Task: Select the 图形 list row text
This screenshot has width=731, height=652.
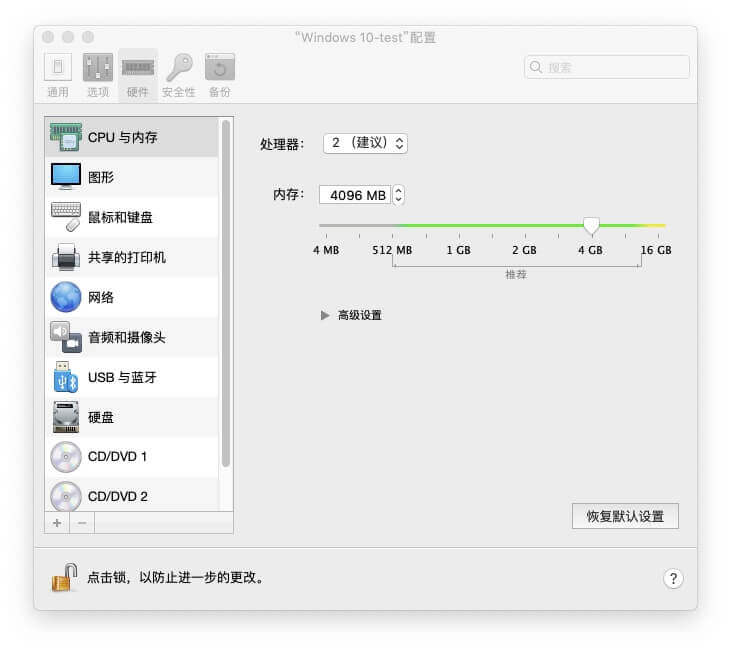Action: 101,178
